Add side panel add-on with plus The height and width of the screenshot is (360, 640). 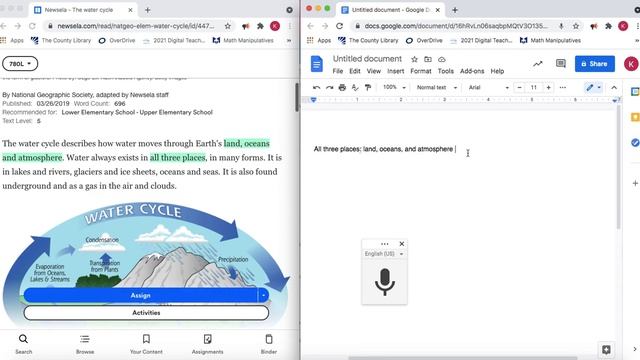coord(635,183)
